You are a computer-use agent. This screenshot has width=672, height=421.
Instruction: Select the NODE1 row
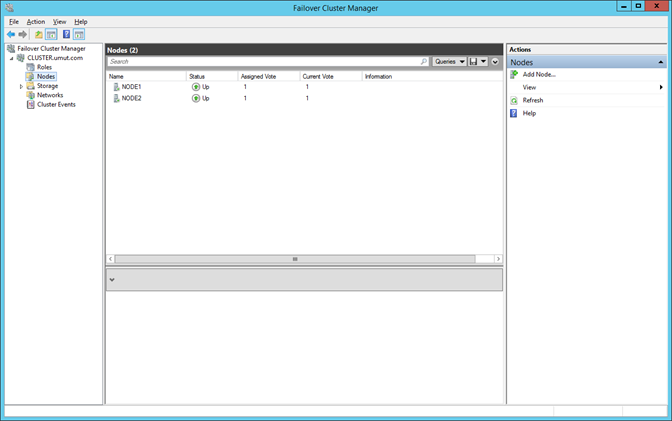304,87
